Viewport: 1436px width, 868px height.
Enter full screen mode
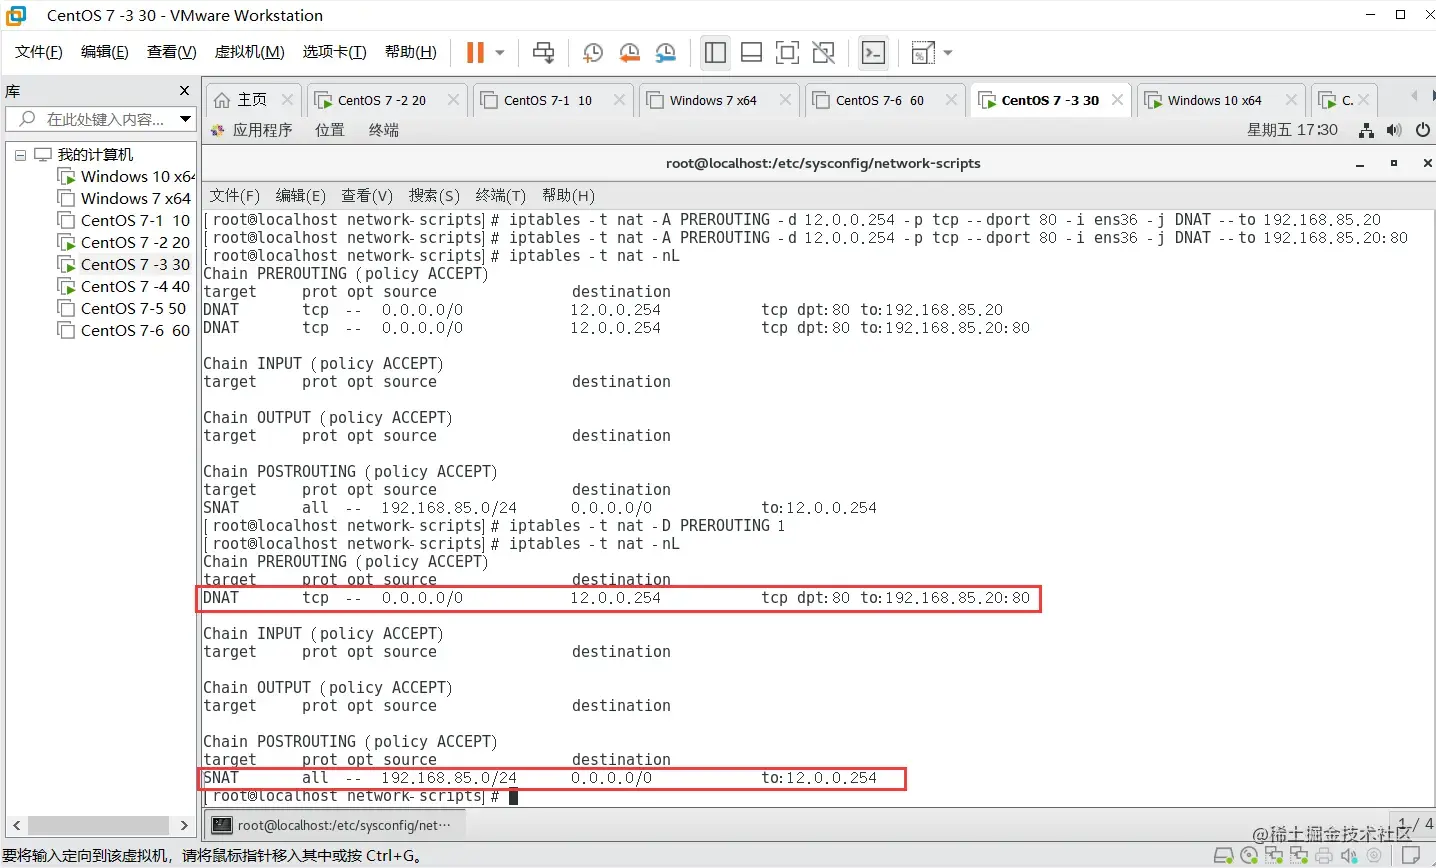787,53
